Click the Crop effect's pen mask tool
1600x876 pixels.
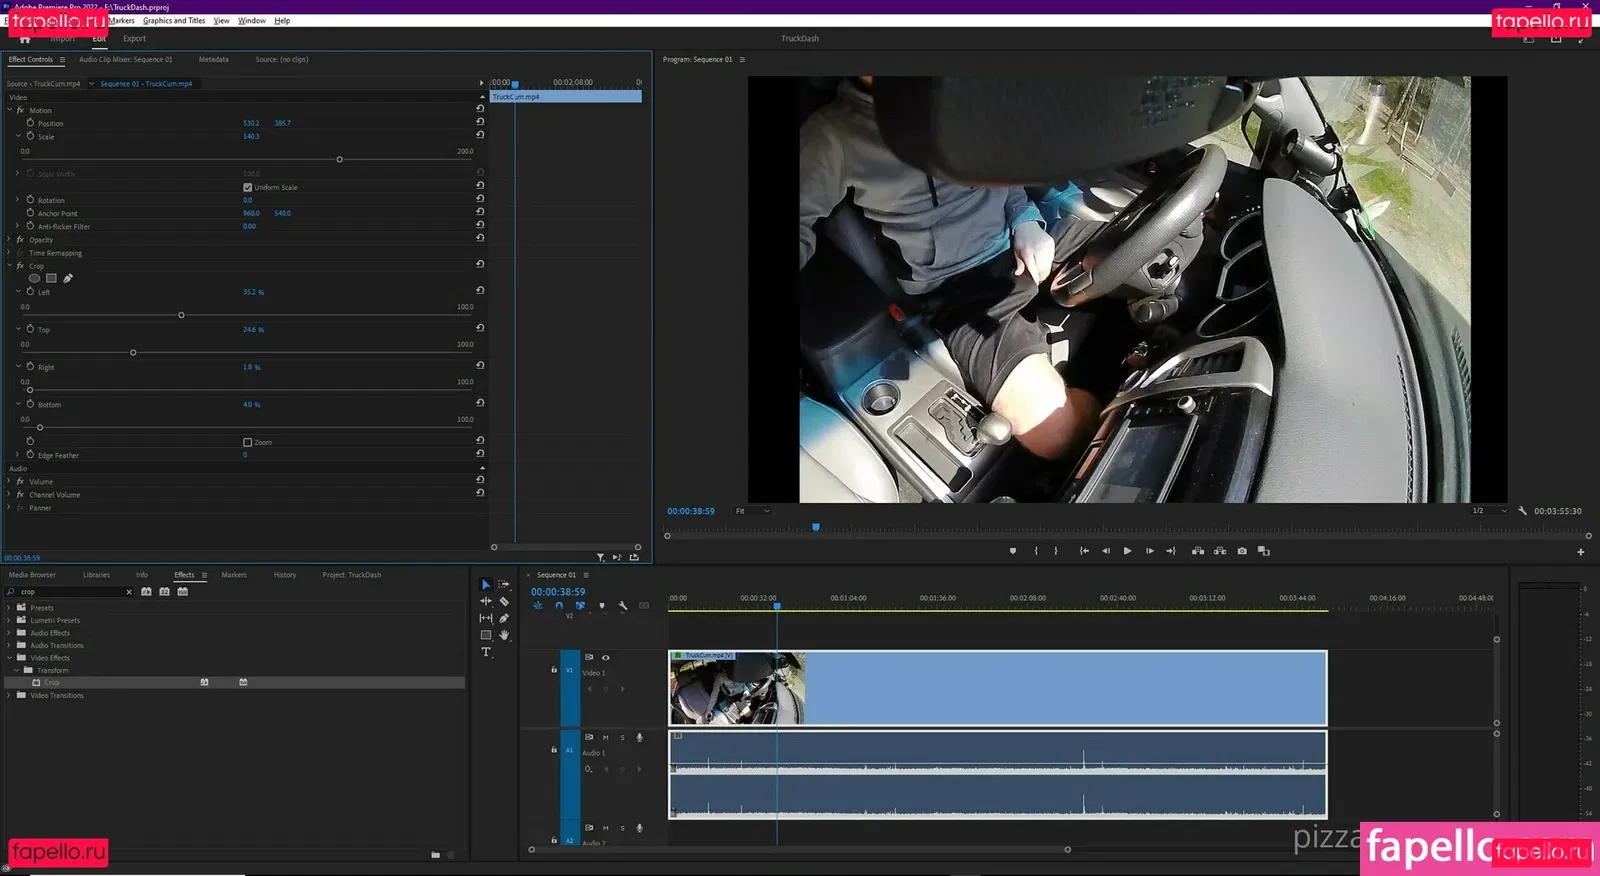point(68,279)
